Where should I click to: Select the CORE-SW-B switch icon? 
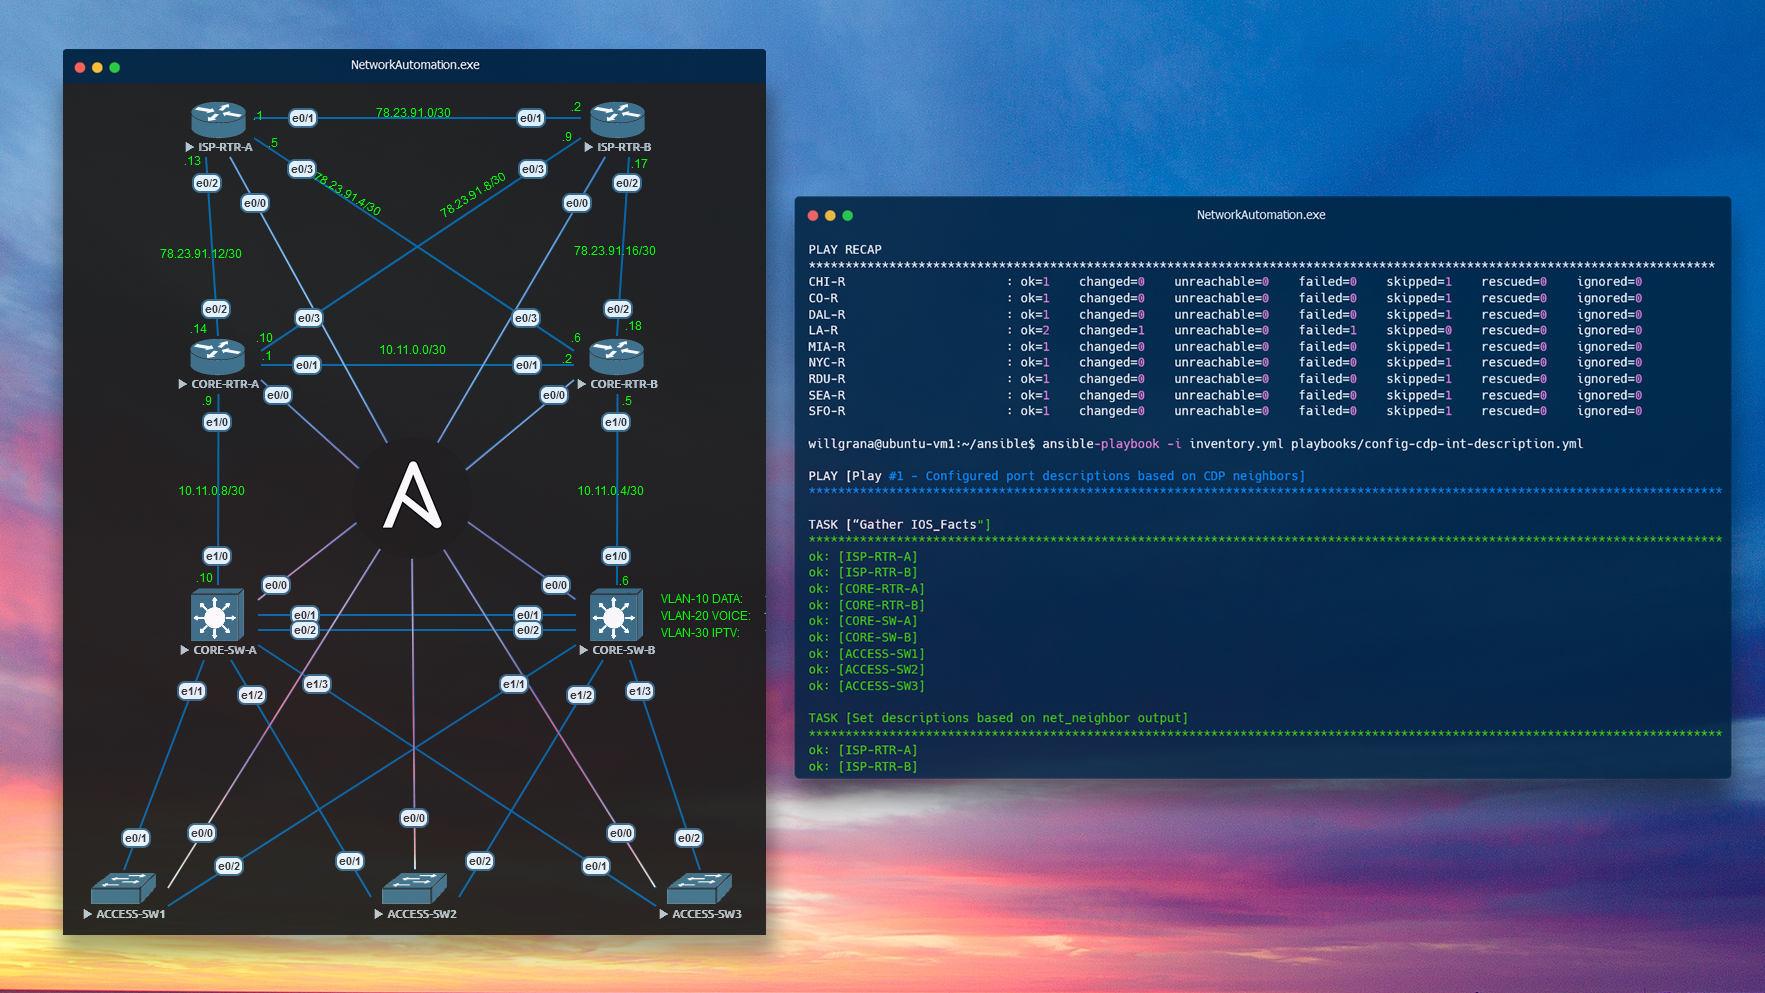(616, 616)
